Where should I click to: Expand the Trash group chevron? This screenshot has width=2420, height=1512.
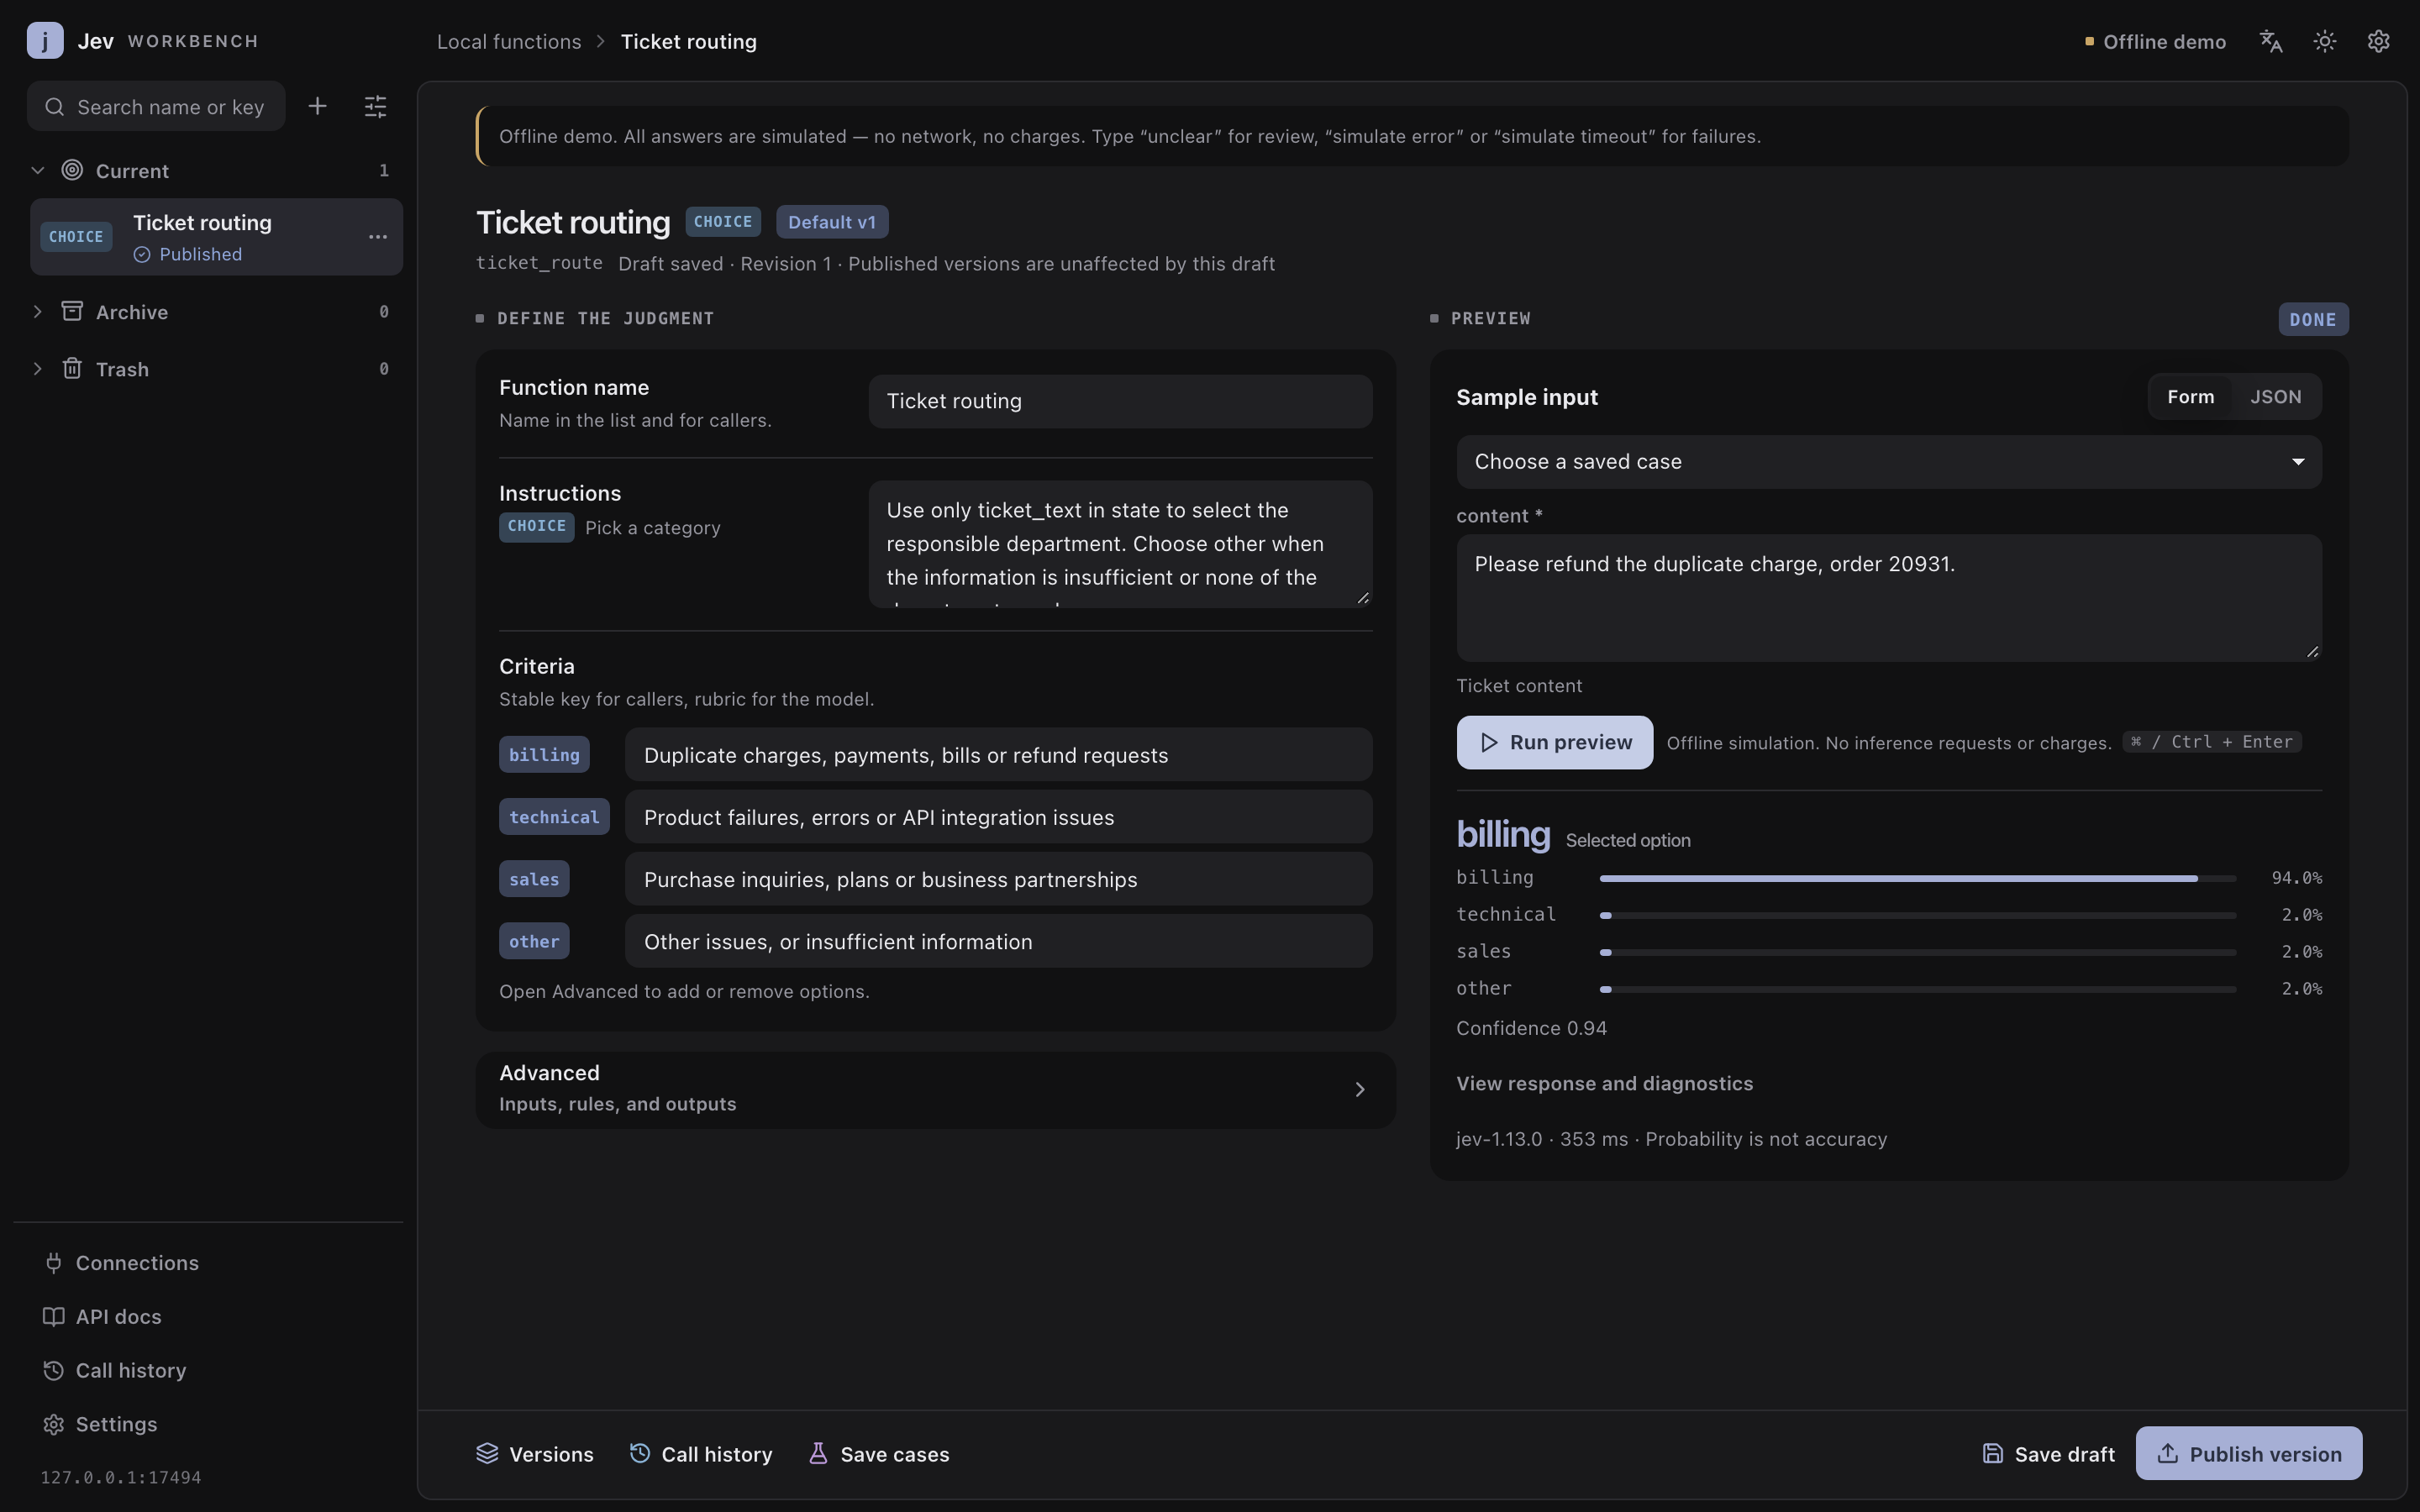[38, 368]
